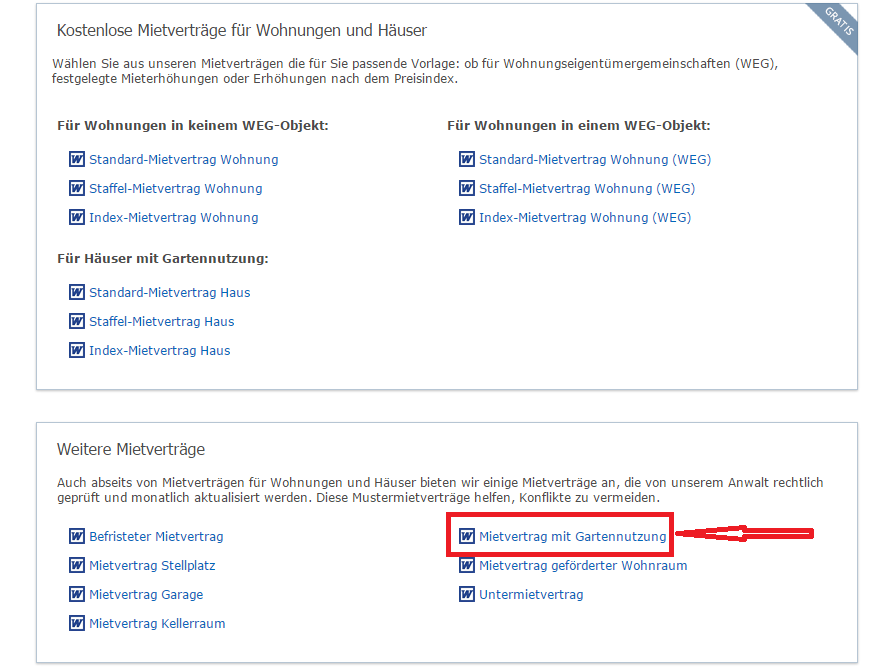Screen dimensions: 883x670
Task: Open Staffel-Mietvertrag Wohnung (WEG) link
Action: tap(586, 189)
